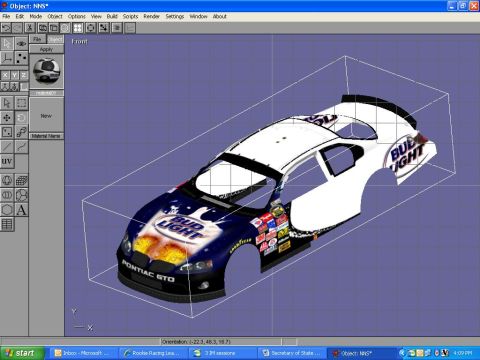
Task: Toggle the four-dot grid icon in top toolbar
Action: point(78,28)
